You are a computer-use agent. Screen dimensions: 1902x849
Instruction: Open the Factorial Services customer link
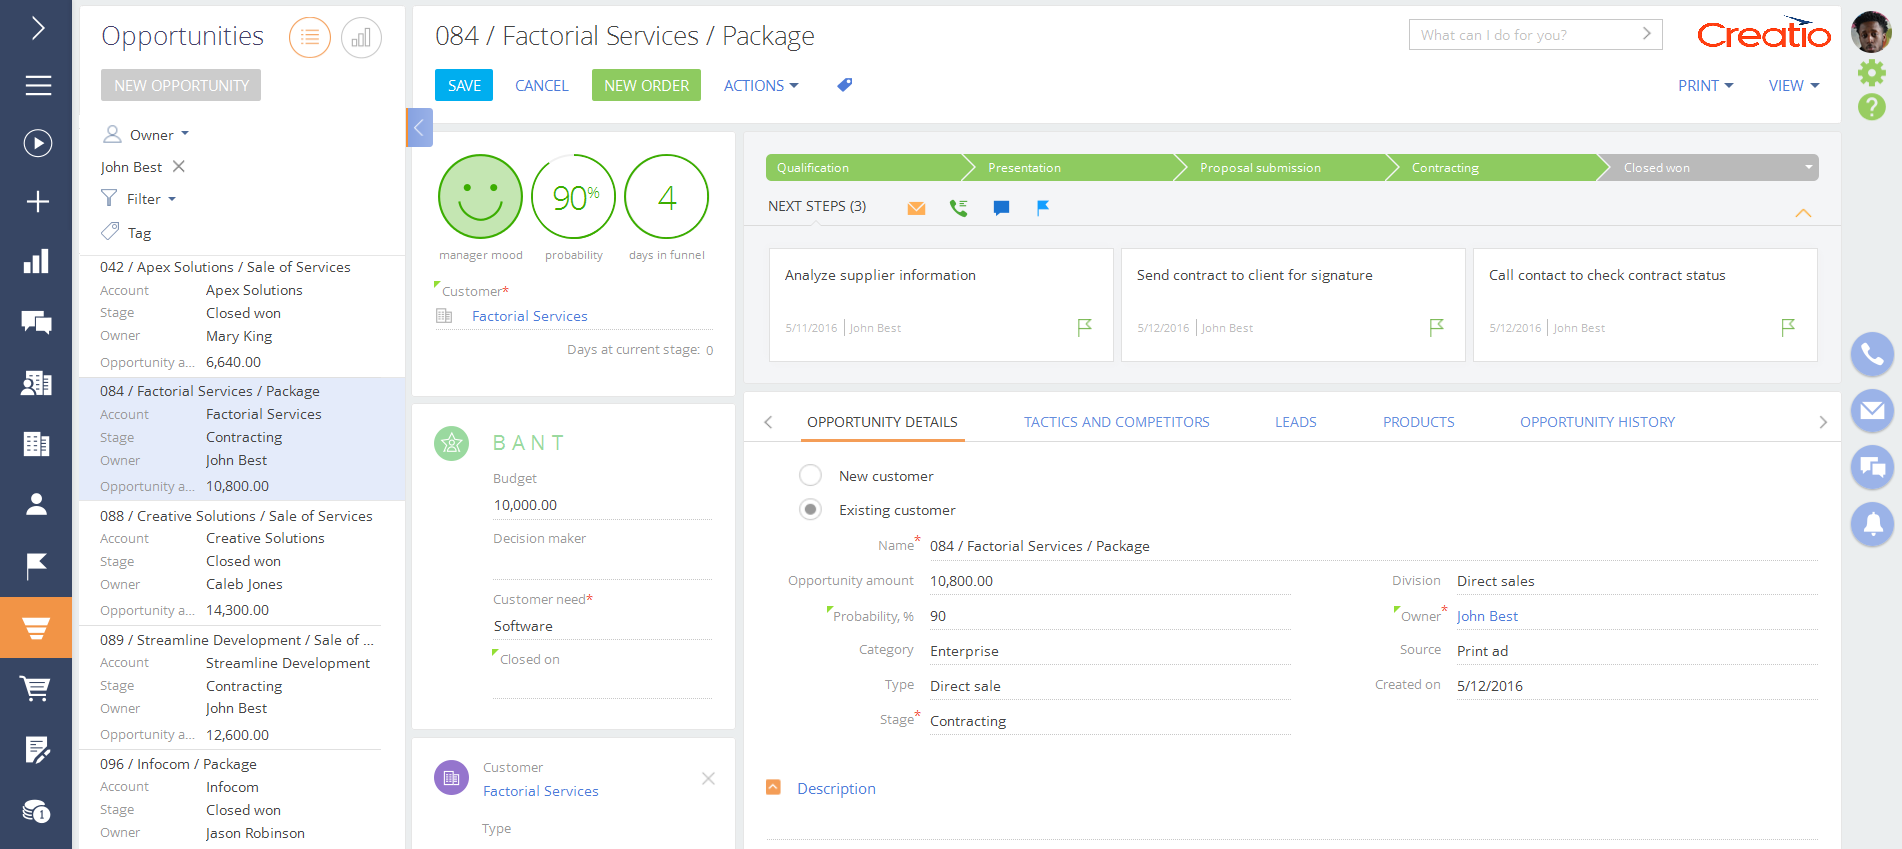(x=529, y=316)
